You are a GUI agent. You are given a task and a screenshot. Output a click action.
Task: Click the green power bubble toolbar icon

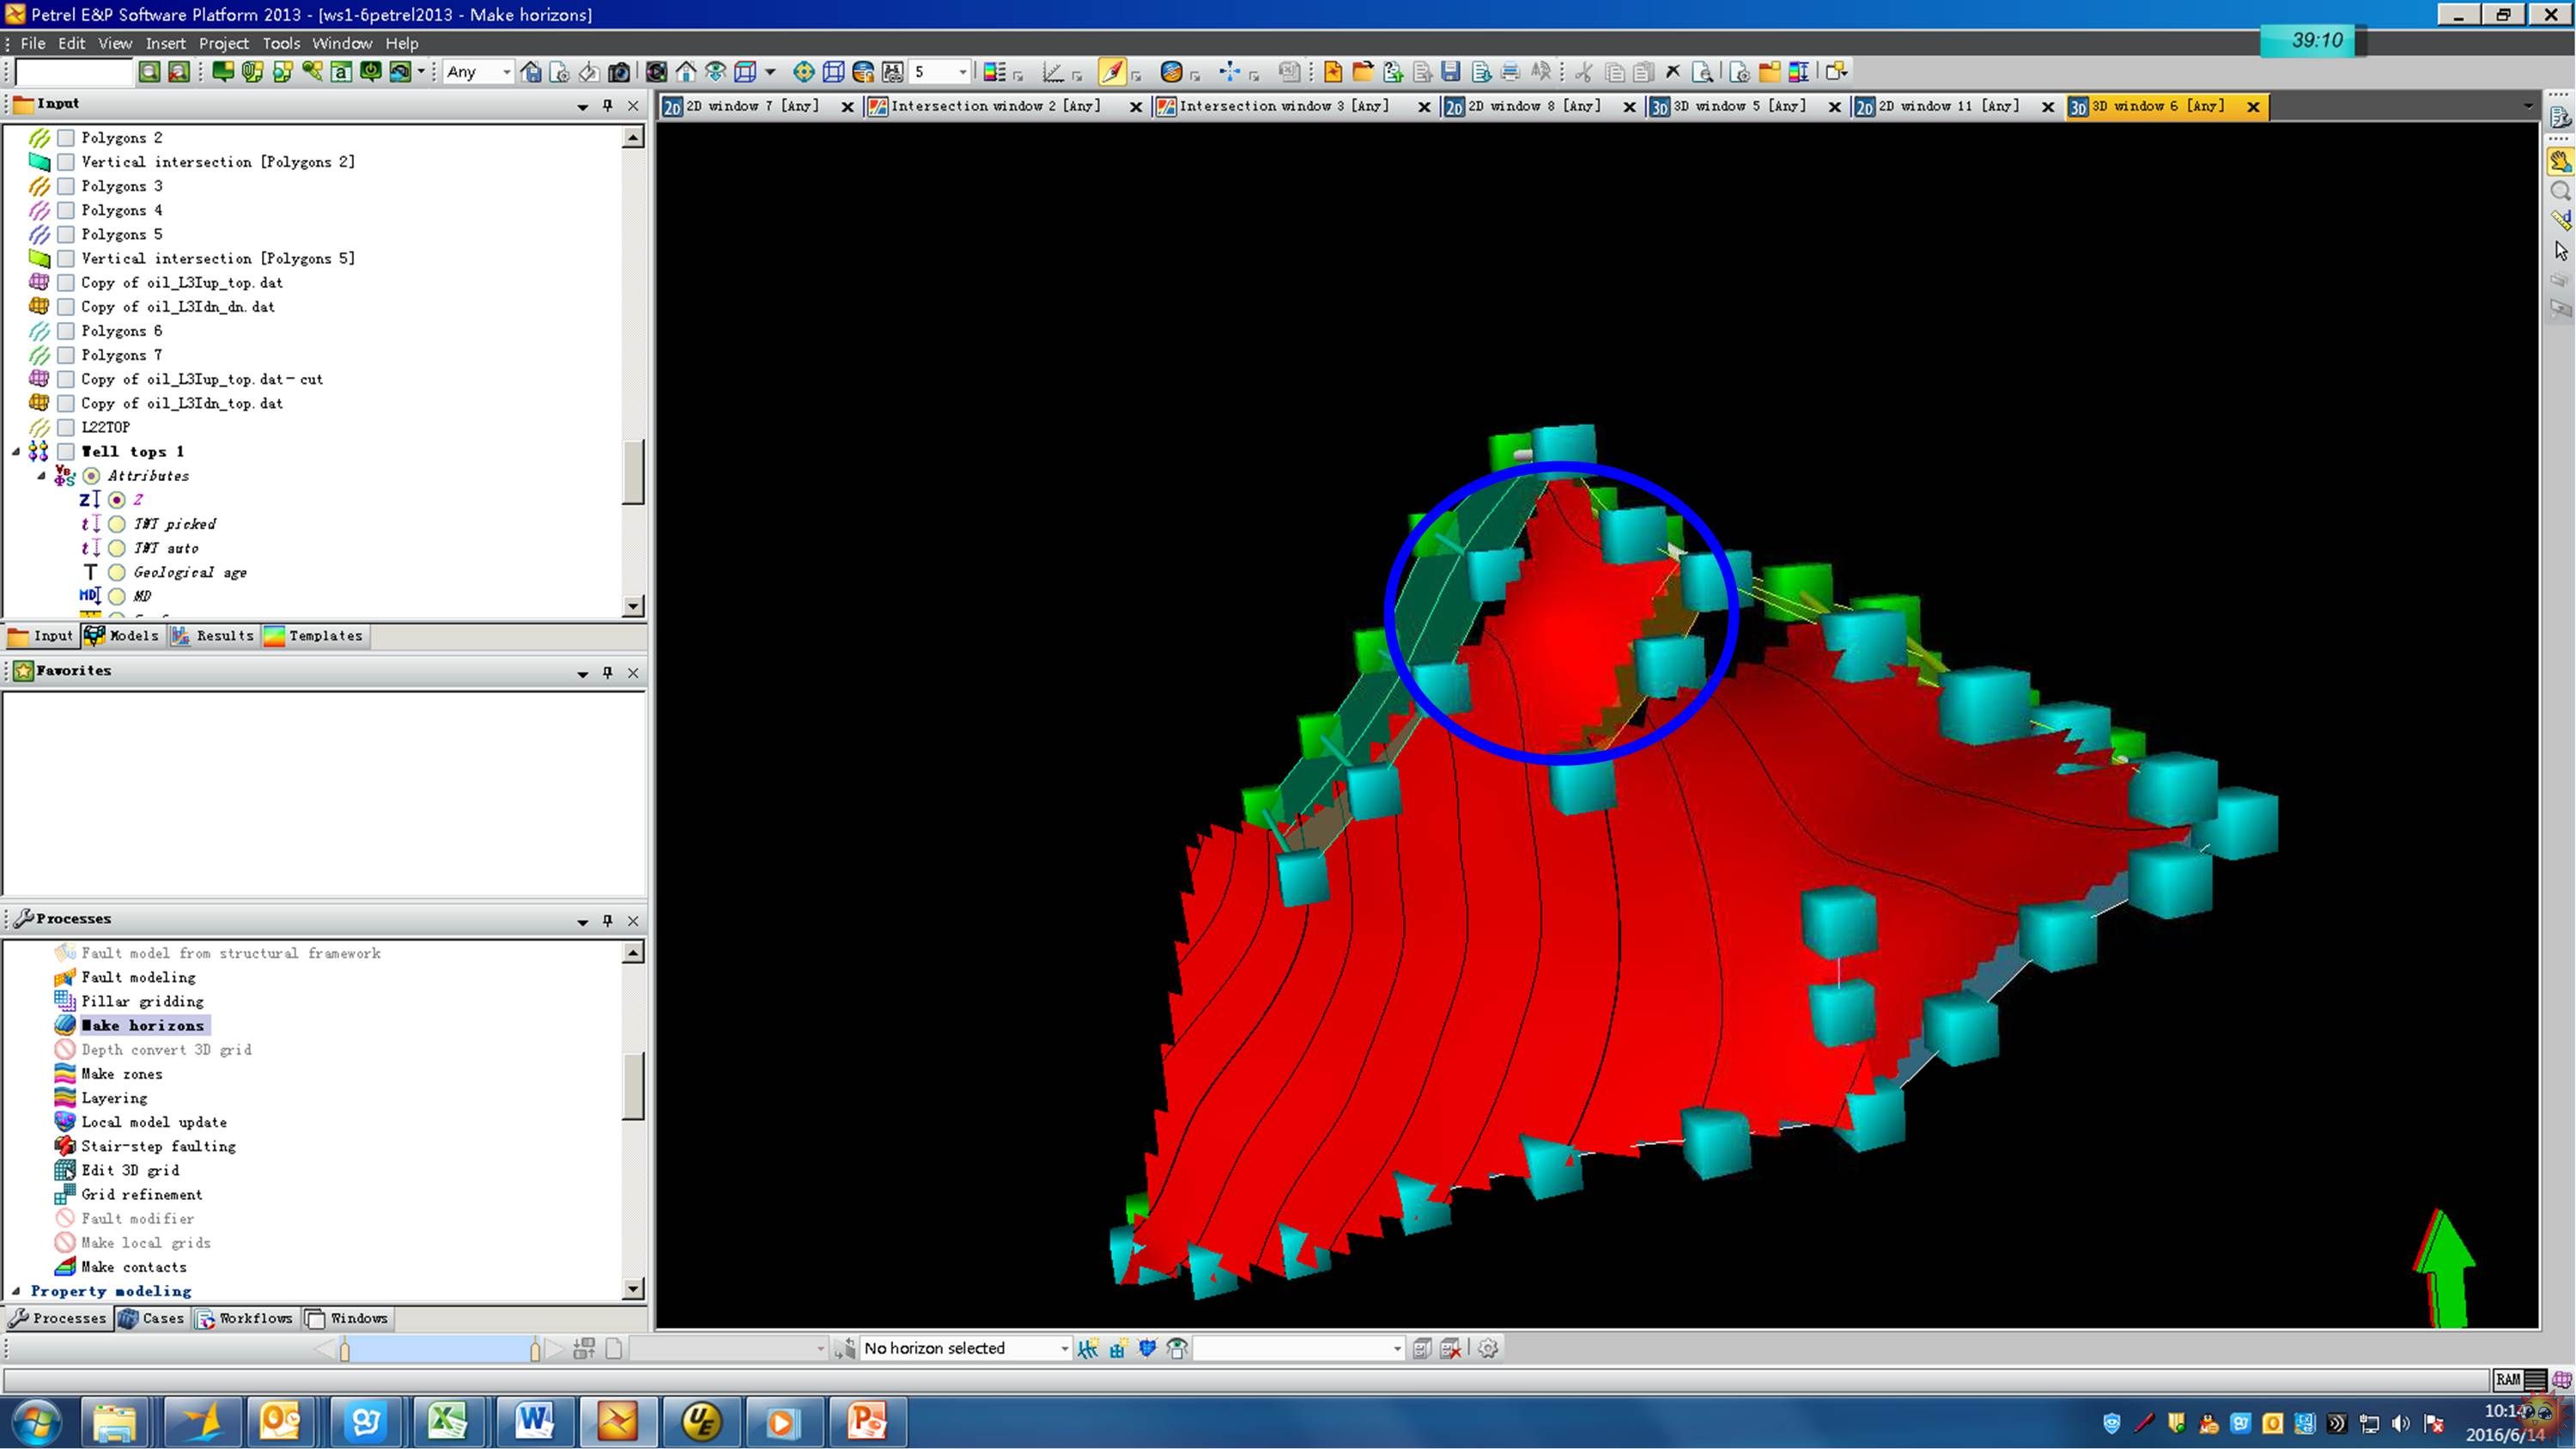click(x=371, y=72)
